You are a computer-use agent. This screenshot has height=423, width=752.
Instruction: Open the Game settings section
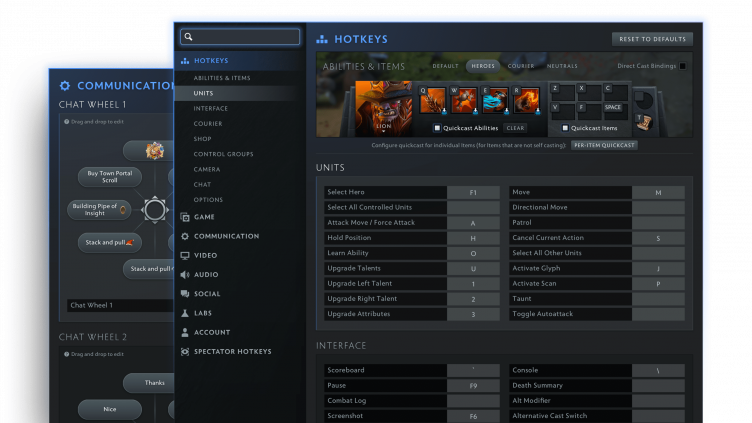point(204,217)
